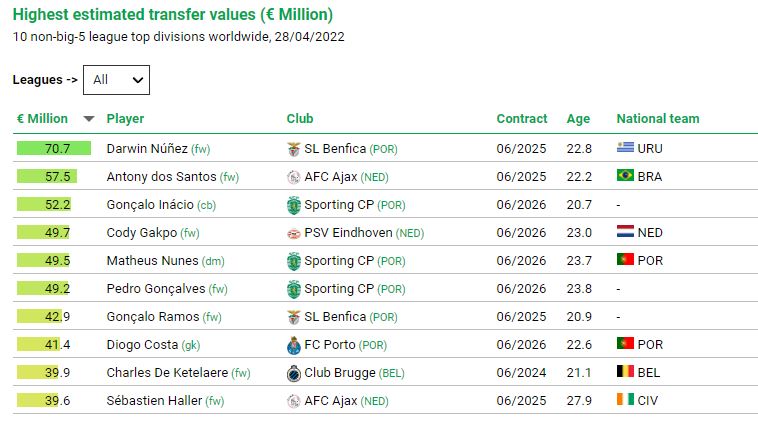Open the Leagues dropdown showing All
This screenshot has width=758, height=430.
point(116,80)
